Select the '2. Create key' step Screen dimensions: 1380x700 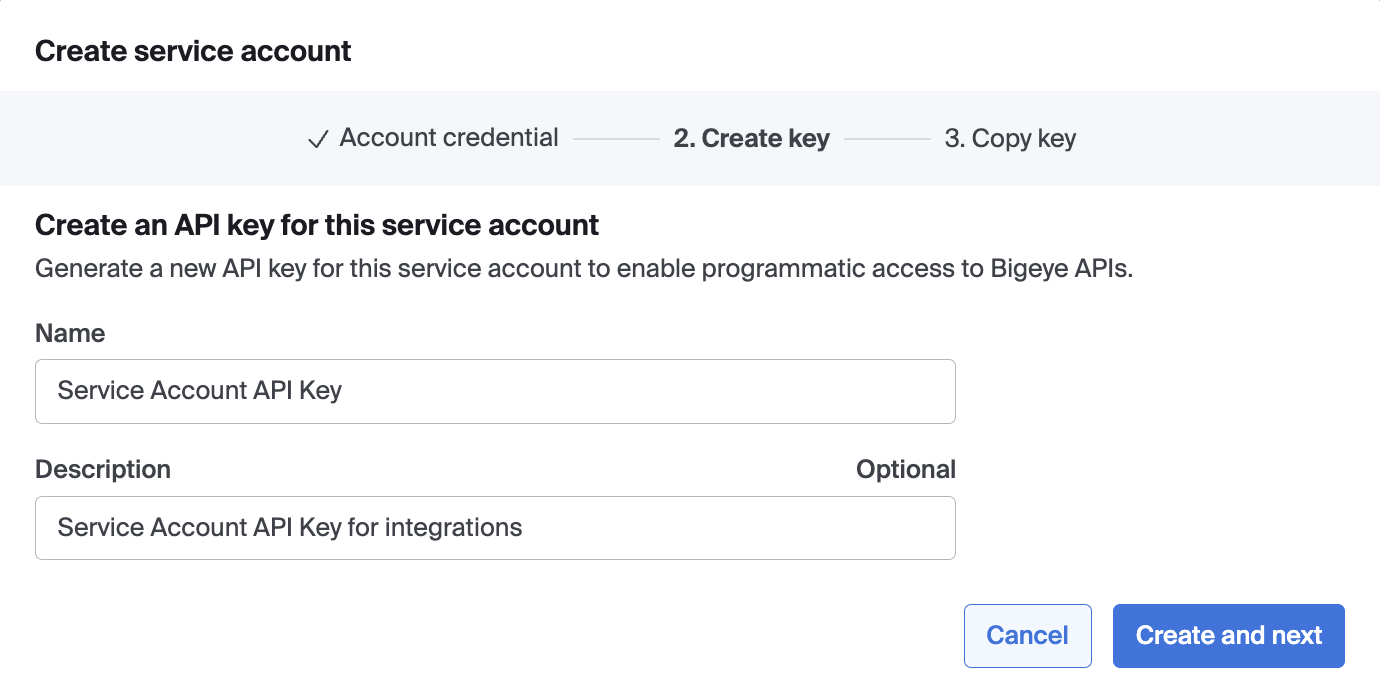(751, 138)
